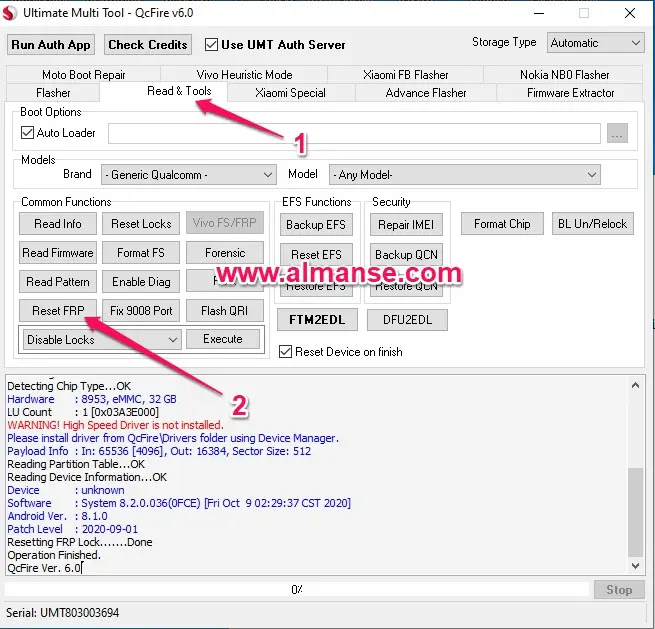Click the loader browse ellipsis button
The width and height of the screenshot is (655, 629).
[617, 133]
